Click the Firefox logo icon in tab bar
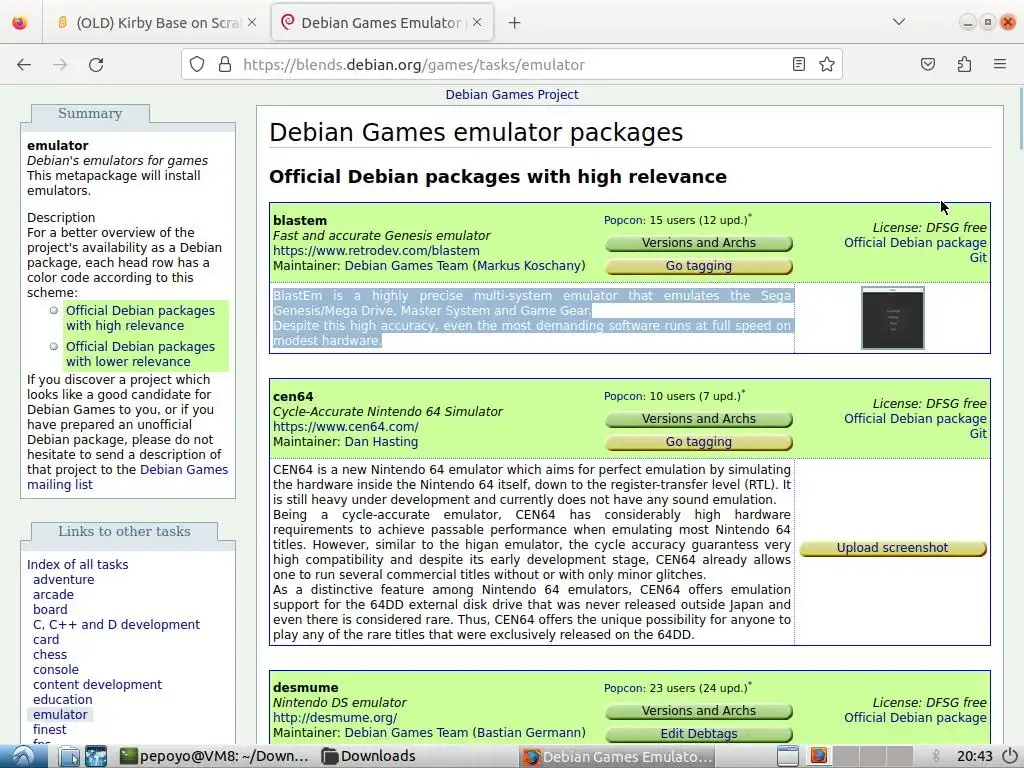 click(20, 23)
